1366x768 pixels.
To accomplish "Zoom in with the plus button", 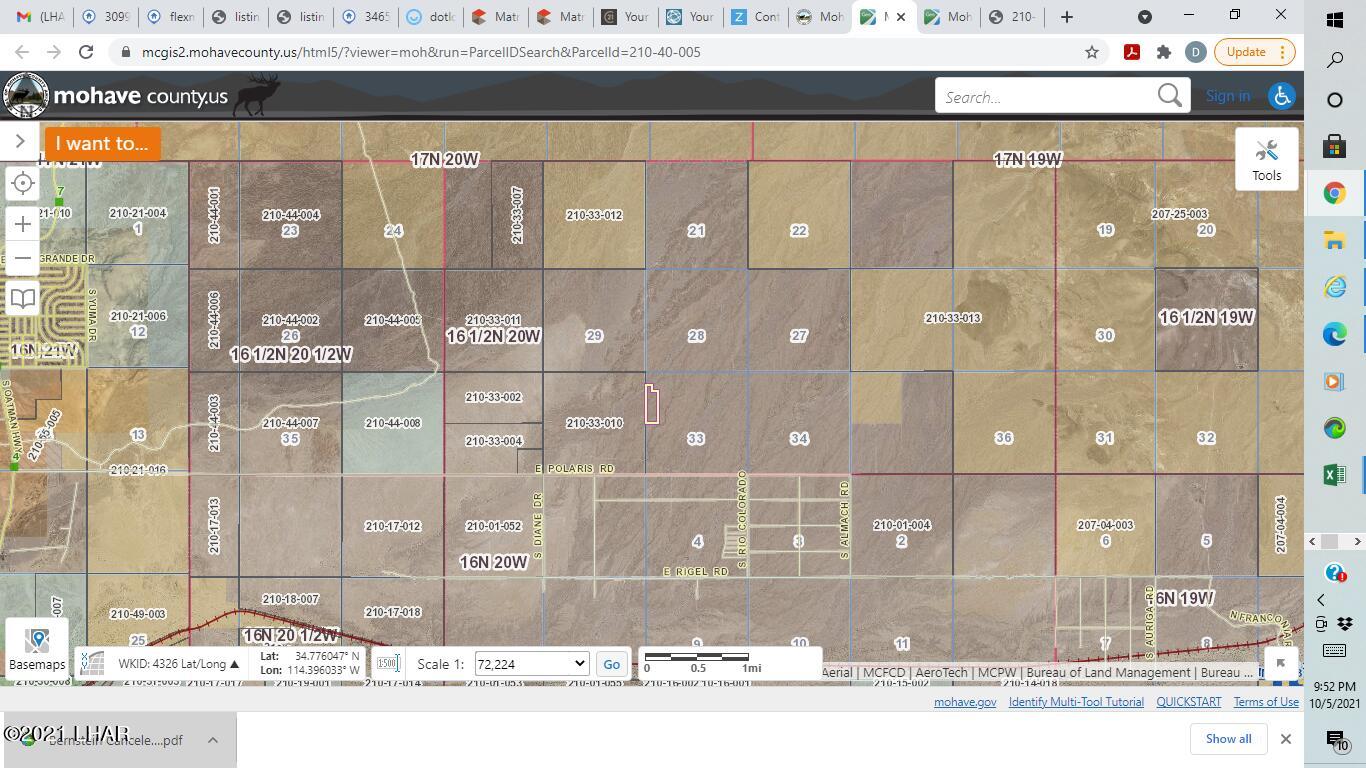I will click(x=23, y=224).
